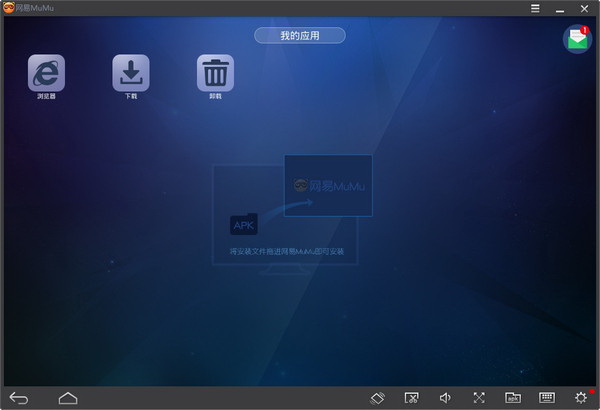Install an APK via bottom toolbar icon
Image resolution: width=600 pixels, height=410 pixels.
coord(513,398)
